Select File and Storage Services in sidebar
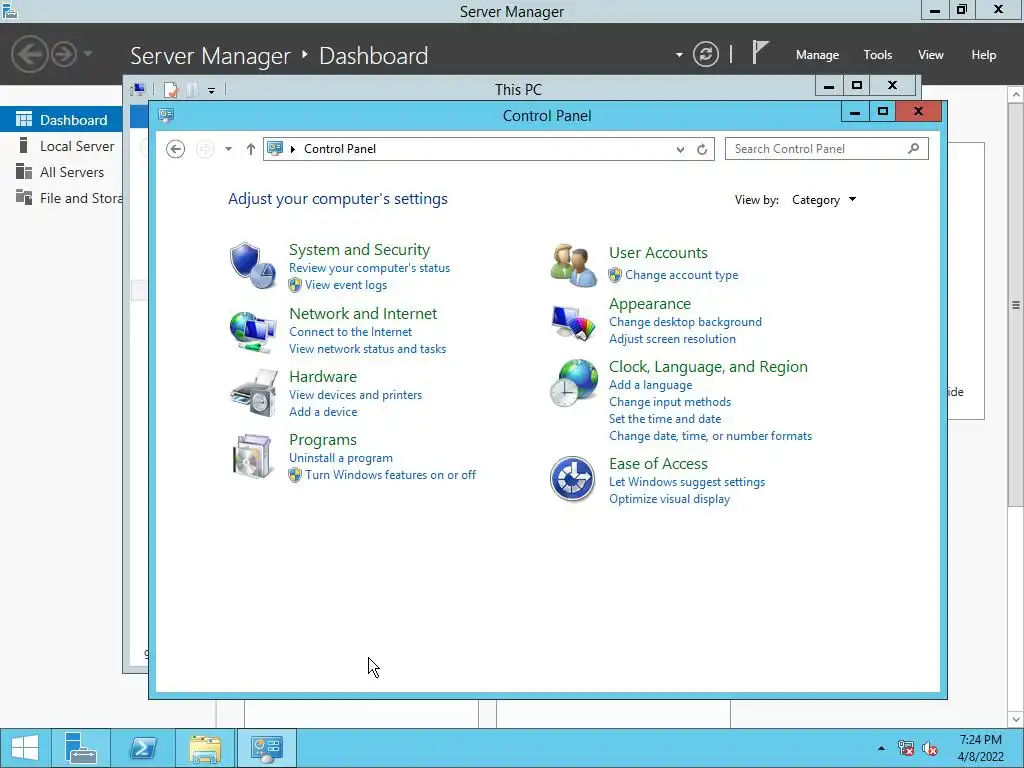This screenshot has width=1024, height=768. point(61,198)
